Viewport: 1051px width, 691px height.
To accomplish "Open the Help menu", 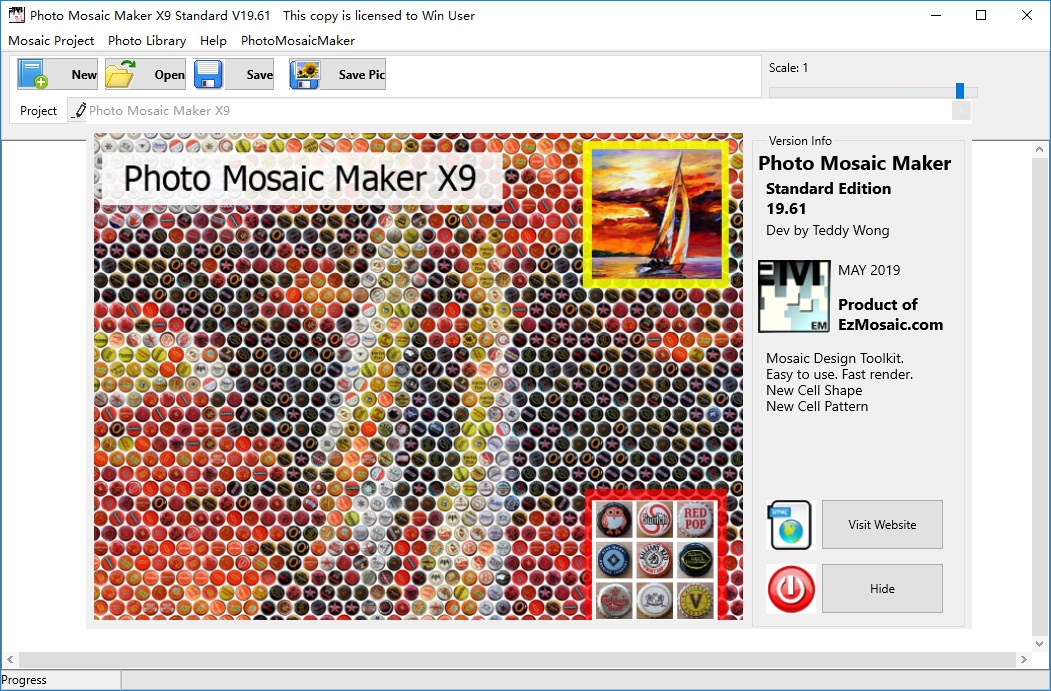I will click(x=213, y=40).
